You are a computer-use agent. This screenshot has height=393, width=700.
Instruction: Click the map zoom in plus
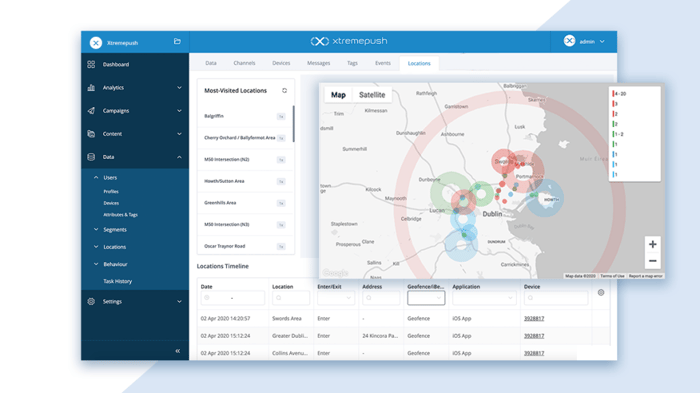tap(653, 244)
